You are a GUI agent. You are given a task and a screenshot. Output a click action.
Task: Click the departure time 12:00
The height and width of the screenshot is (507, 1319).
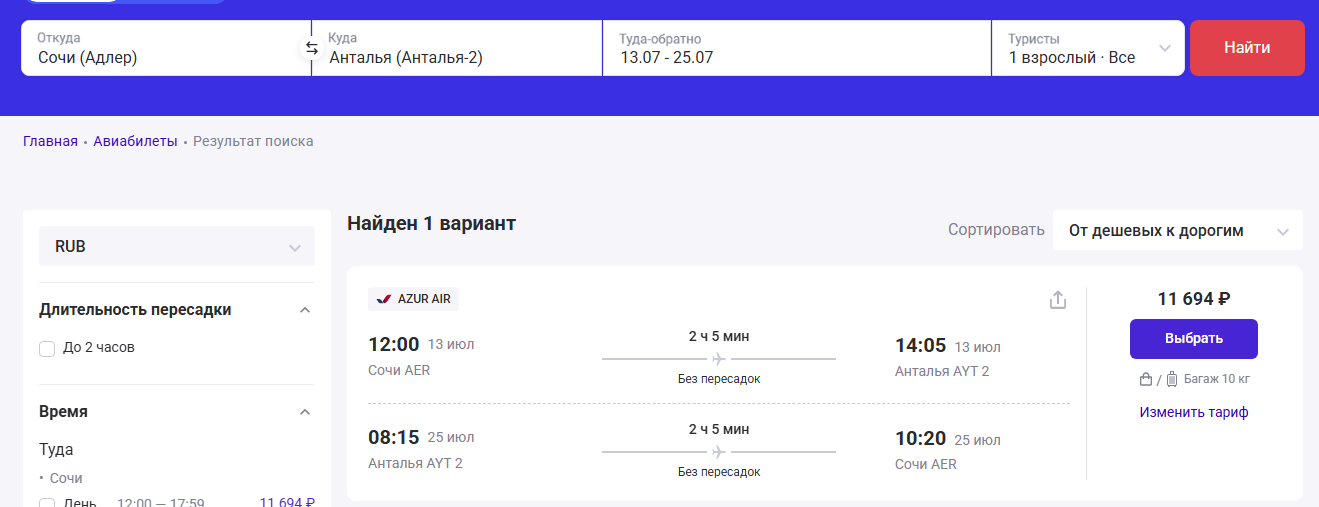point(394,345)
